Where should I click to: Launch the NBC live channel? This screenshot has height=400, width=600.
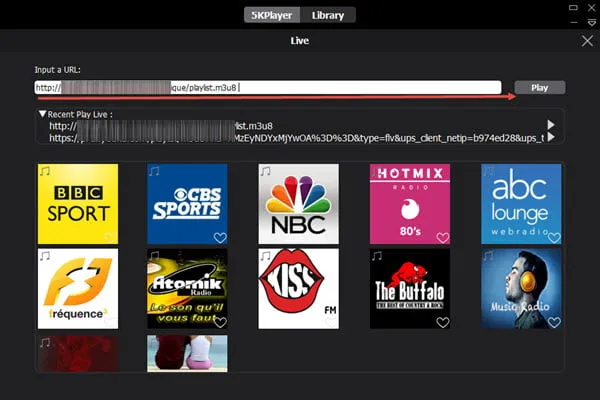(x=298, y=204)
